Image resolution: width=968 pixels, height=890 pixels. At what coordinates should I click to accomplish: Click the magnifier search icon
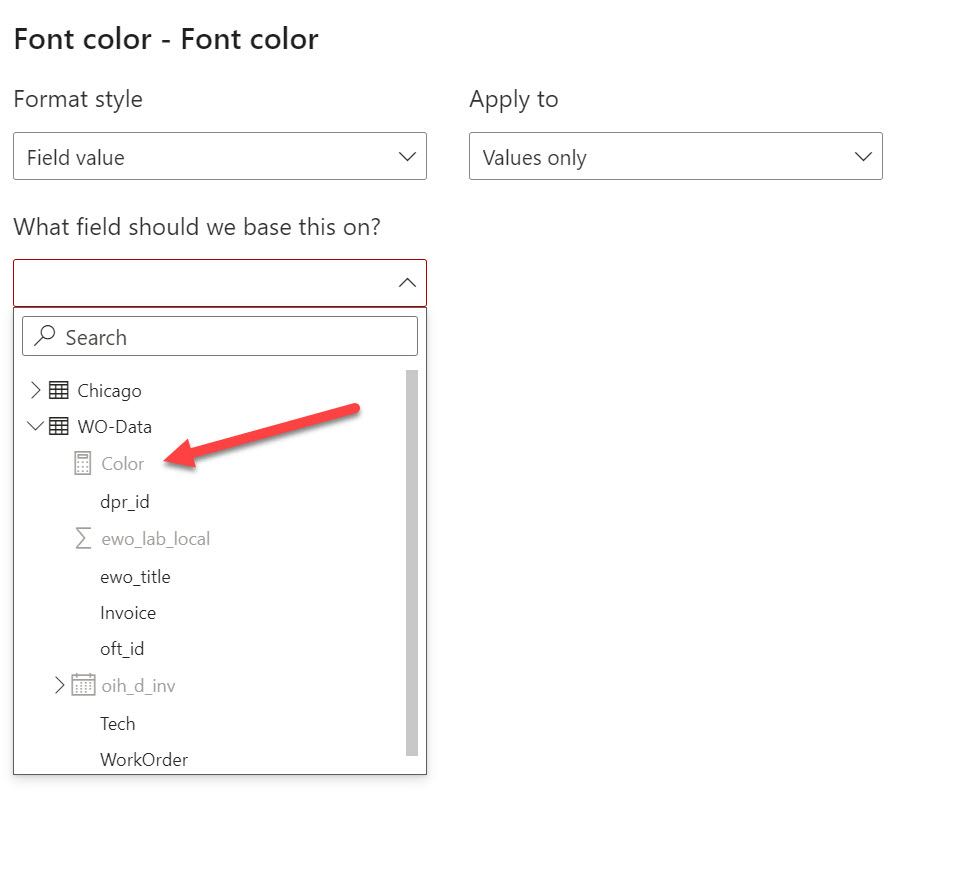pyautogui.click(x=44, y=336)
